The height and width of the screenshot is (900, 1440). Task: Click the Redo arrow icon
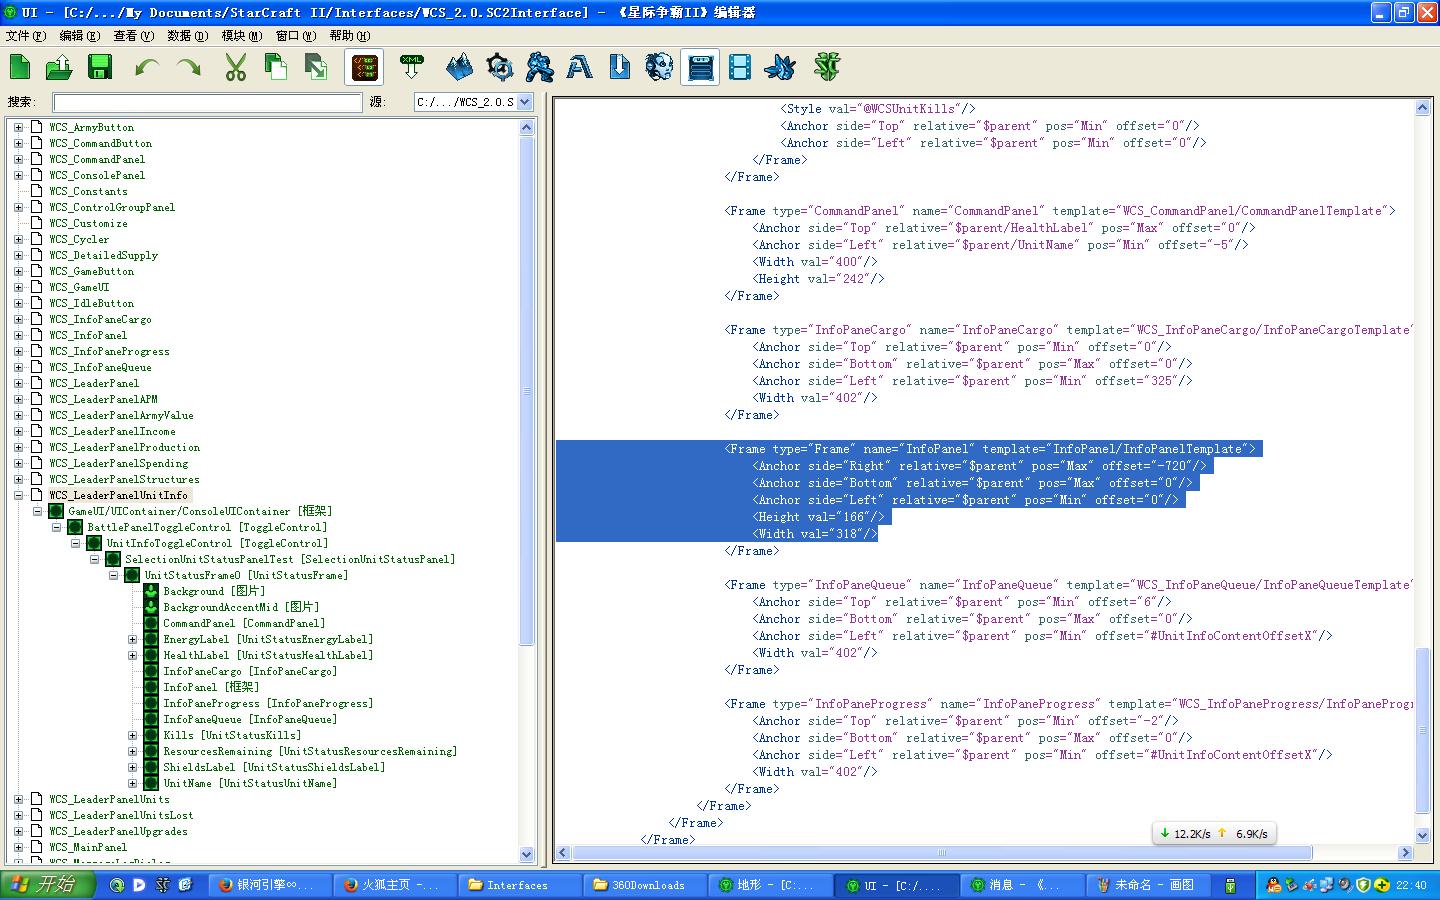[x=188, y=67]
